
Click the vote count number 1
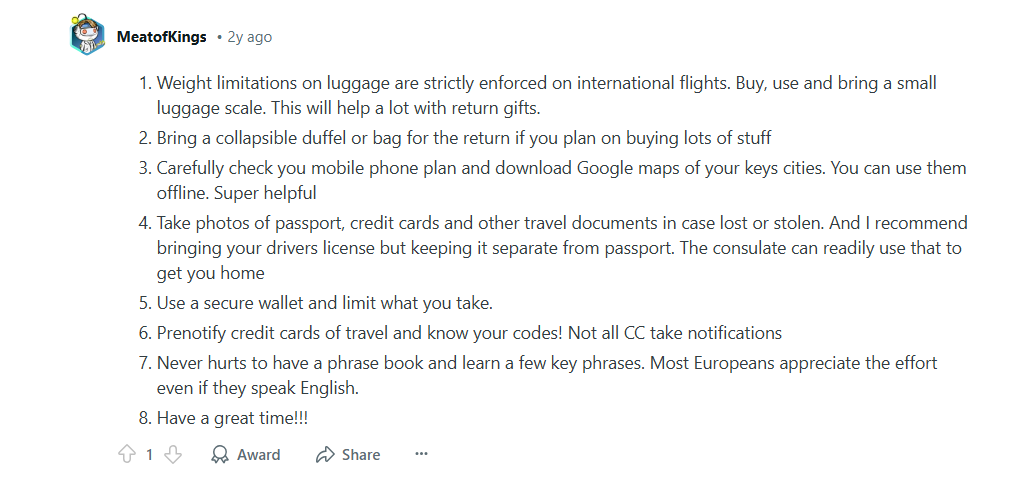pyautogui.click(x=149, y=454)
